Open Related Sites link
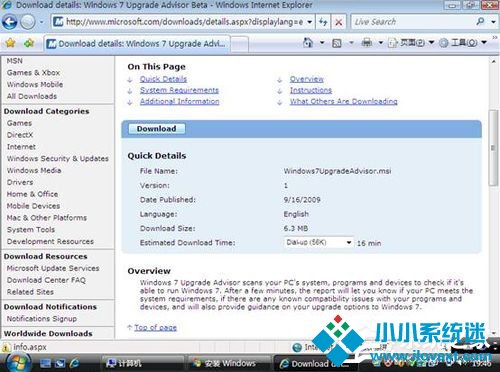Screen dimensions: 500x372 pos(30,292)
